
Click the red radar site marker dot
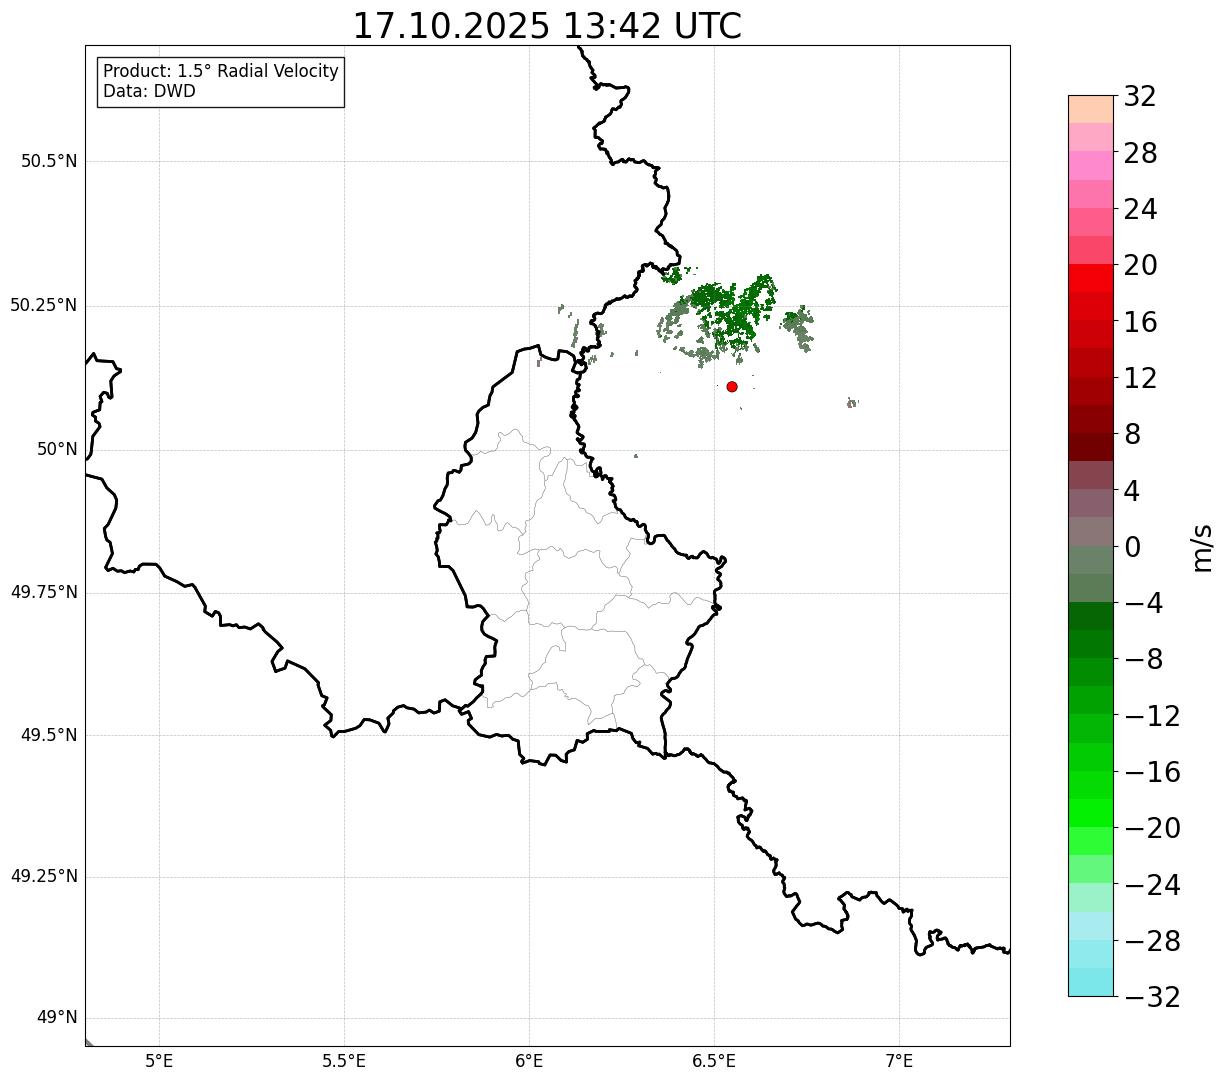point(732,386)
